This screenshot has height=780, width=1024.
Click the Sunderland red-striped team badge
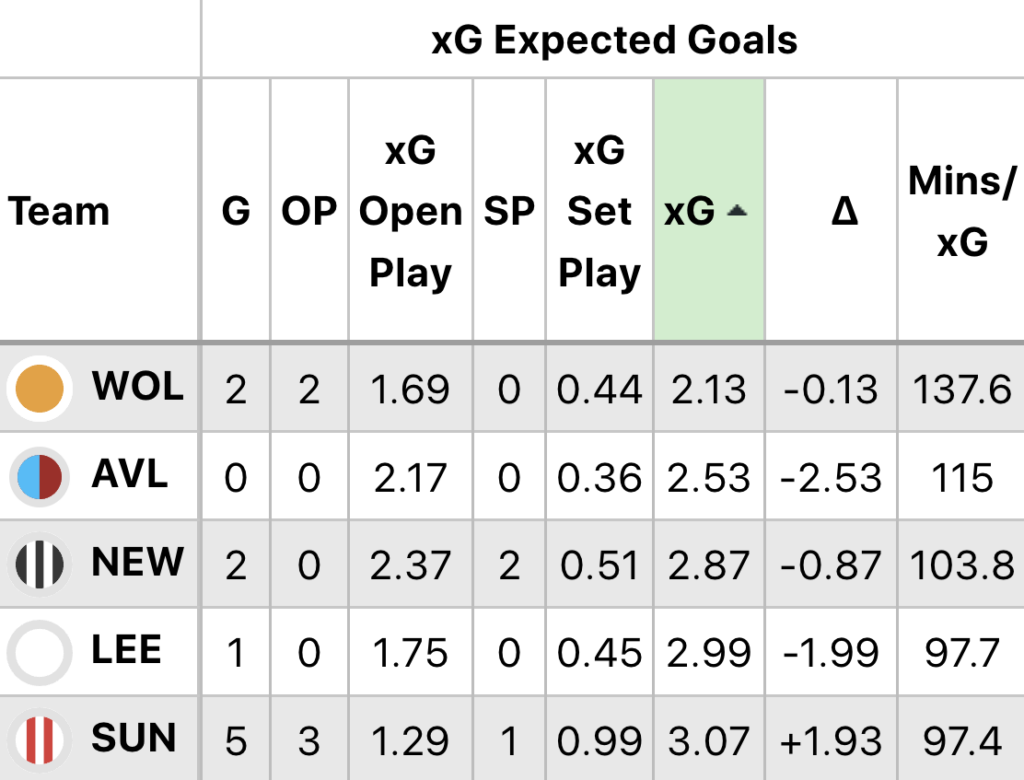40,740
